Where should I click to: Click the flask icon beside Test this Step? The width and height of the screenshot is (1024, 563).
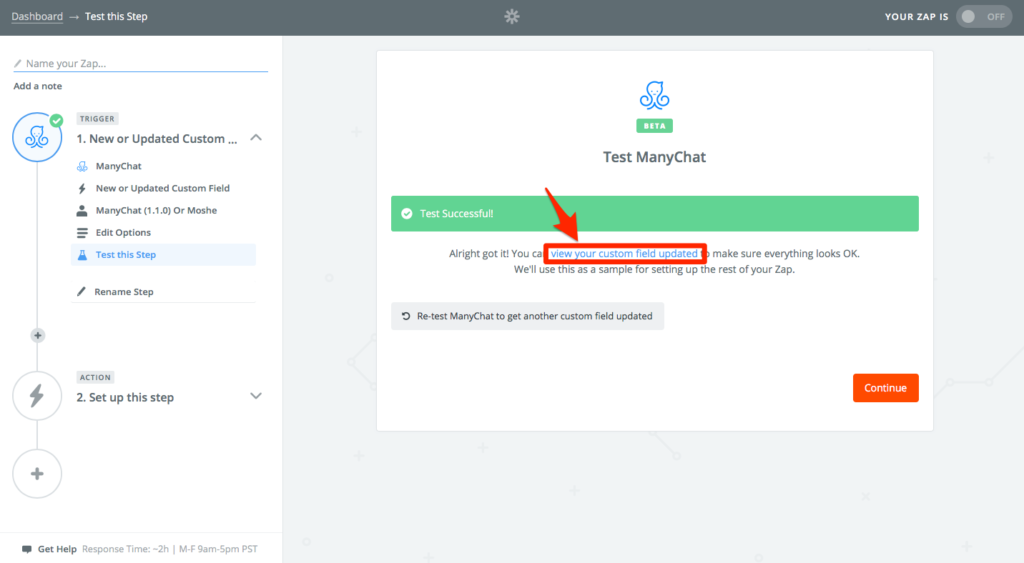click(x=82, y=255)
